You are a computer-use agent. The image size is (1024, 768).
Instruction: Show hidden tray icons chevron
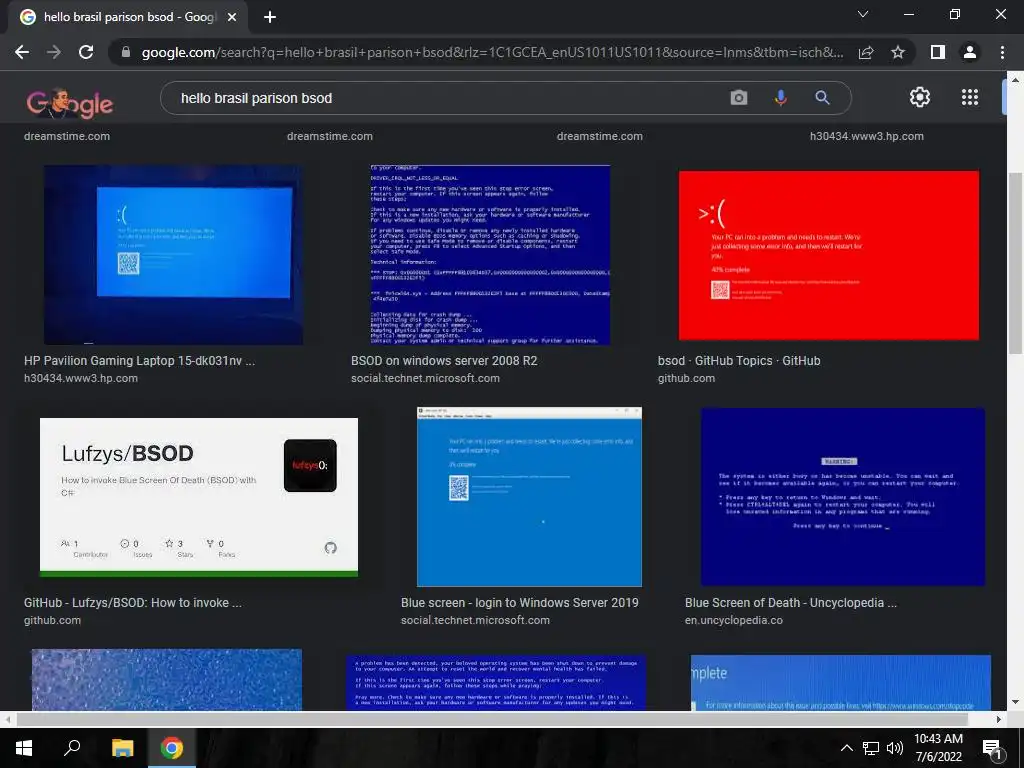click(x=846, y=748)
